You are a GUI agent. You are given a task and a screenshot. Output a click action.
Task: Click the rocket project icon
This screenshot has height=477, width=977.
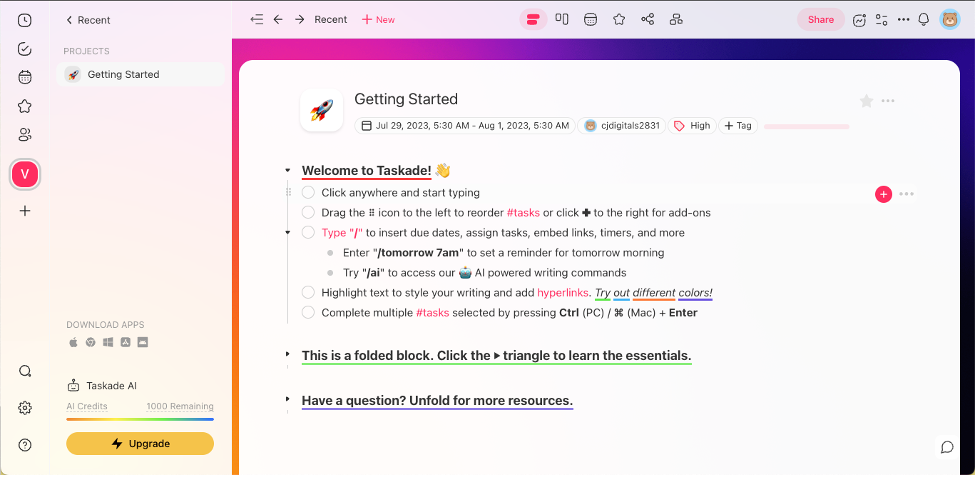coord(322,110)
